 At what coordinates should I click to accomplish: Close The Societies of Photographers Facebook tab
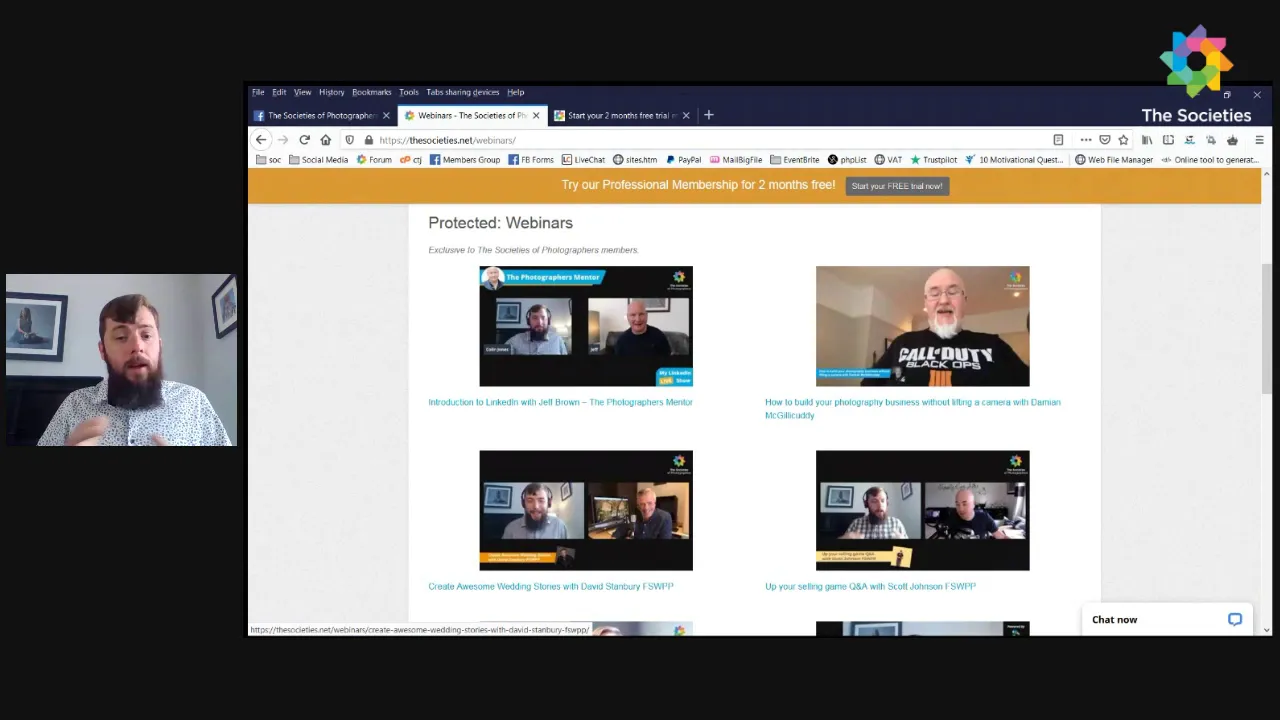(386, 115)
